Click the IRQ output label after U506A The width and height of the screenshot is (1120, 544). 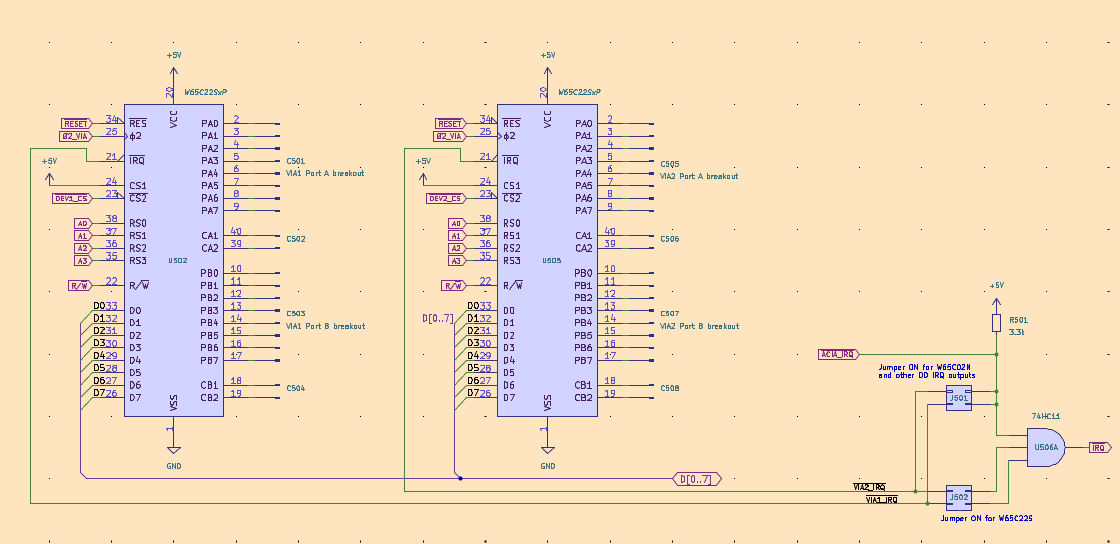click(x=1098, y=448)
